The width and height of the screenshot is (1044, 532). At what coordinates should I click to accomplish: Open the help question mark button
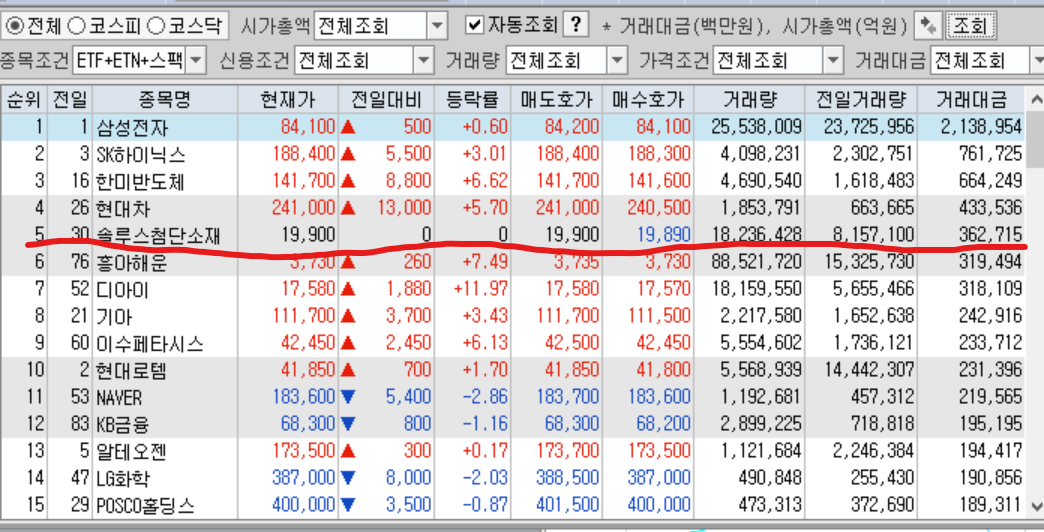[576, 25]
